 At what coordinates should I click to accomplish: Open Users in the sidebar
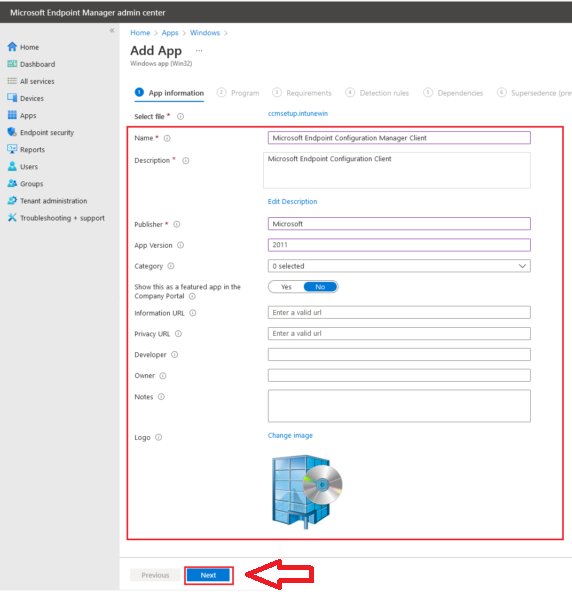click(x=23, y=167)
